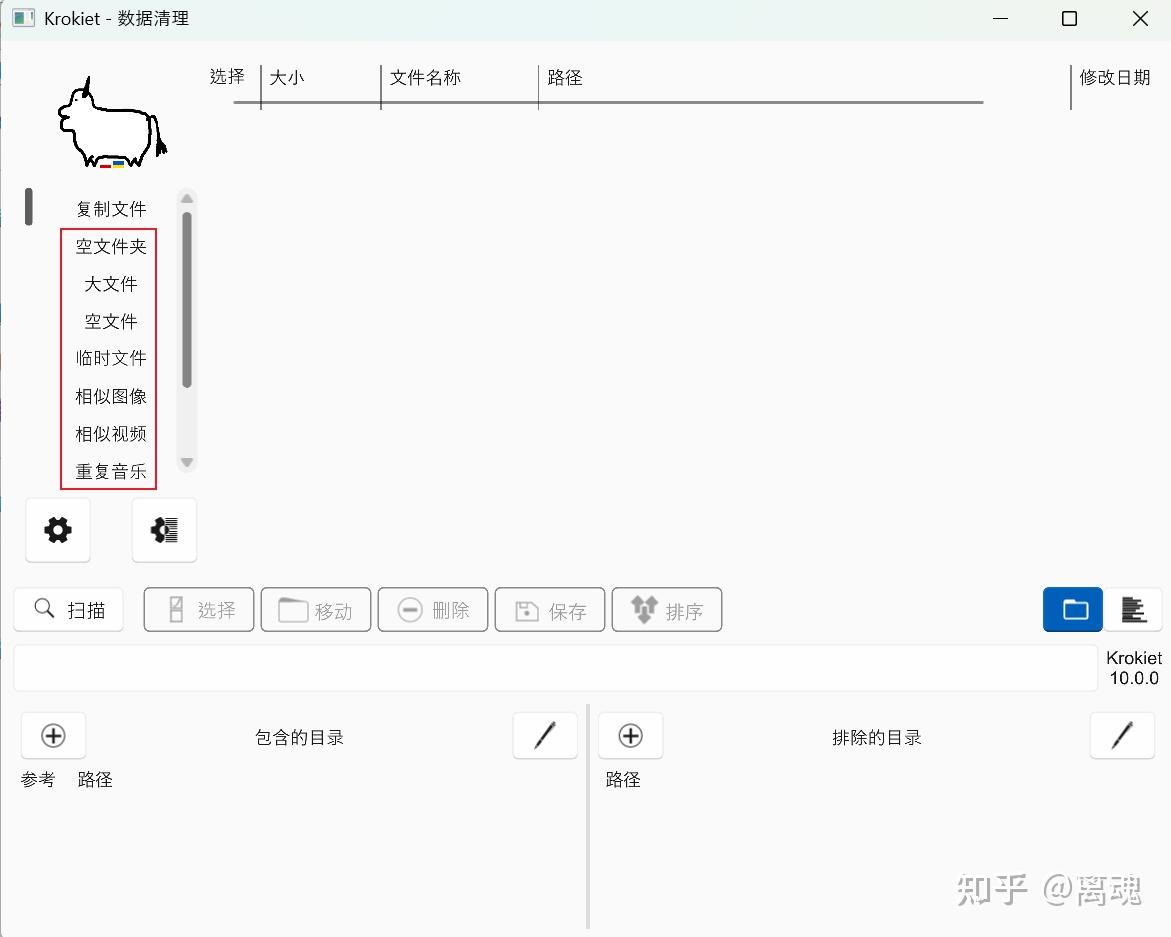Select the 空文件夹 tool

click(111, 246)
